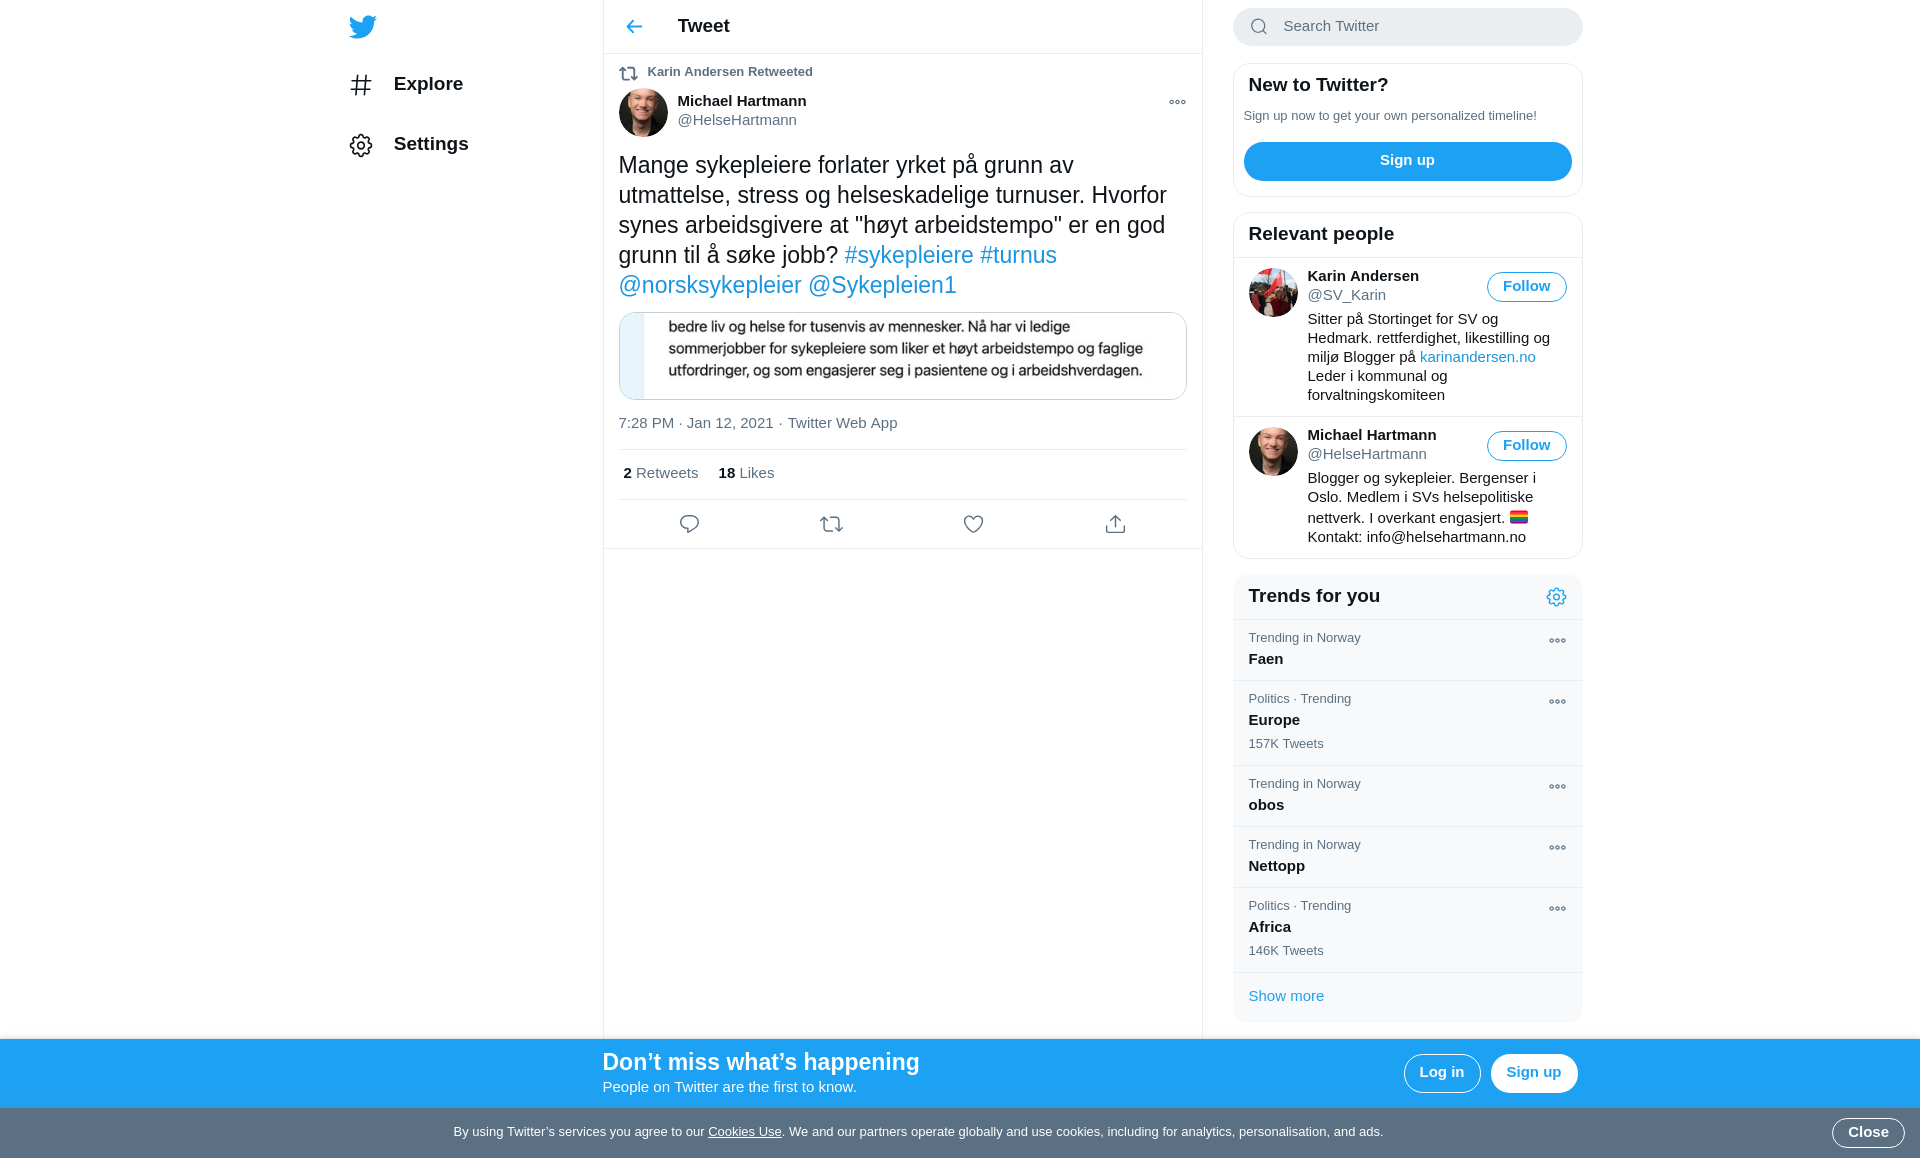Follow Michael Hartmann in Relevant people
This screenshot has width=1920, height=1158.
pyautogui.click(x=1526, y=446)
